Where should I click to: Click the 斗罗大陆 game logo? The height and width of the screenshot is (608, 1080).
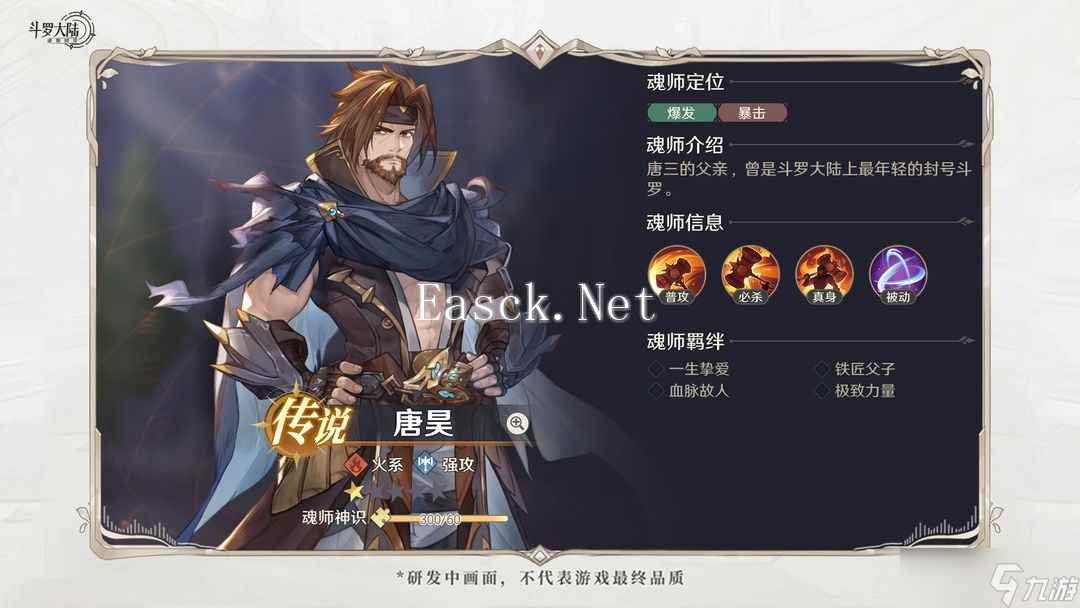click(61, 30)
